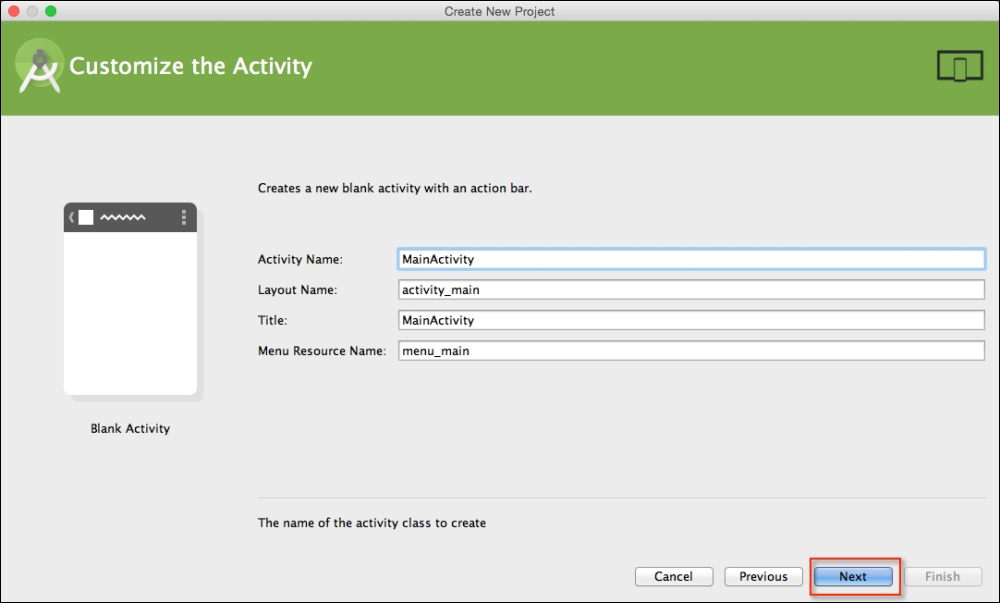Click into the Layout Name field
The image size is (1000, 603).
point(691,290)
